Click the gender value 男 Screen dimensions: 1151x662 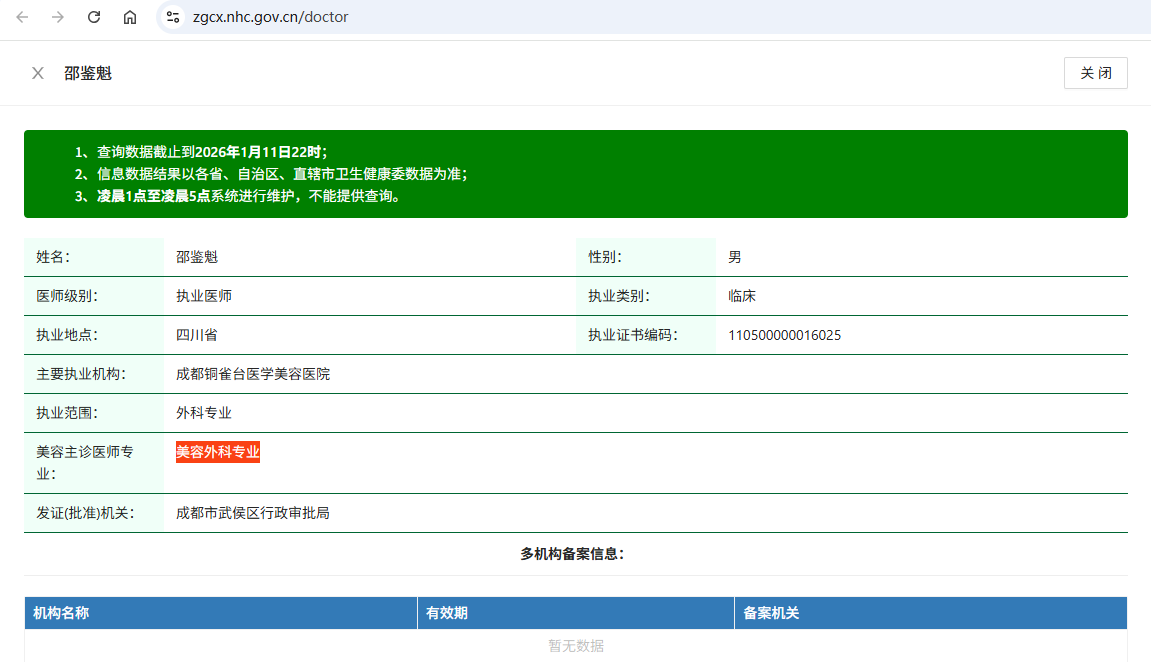(735, 257)
